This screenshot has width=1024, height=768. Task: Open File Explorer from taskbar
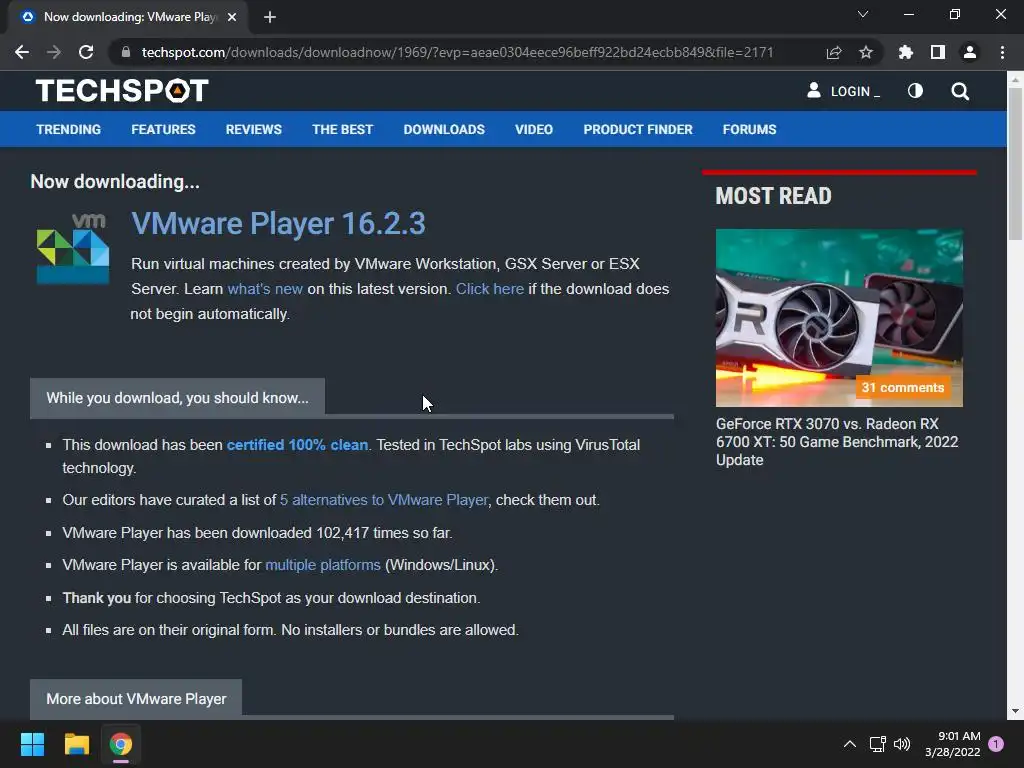[x=76, y=744]
